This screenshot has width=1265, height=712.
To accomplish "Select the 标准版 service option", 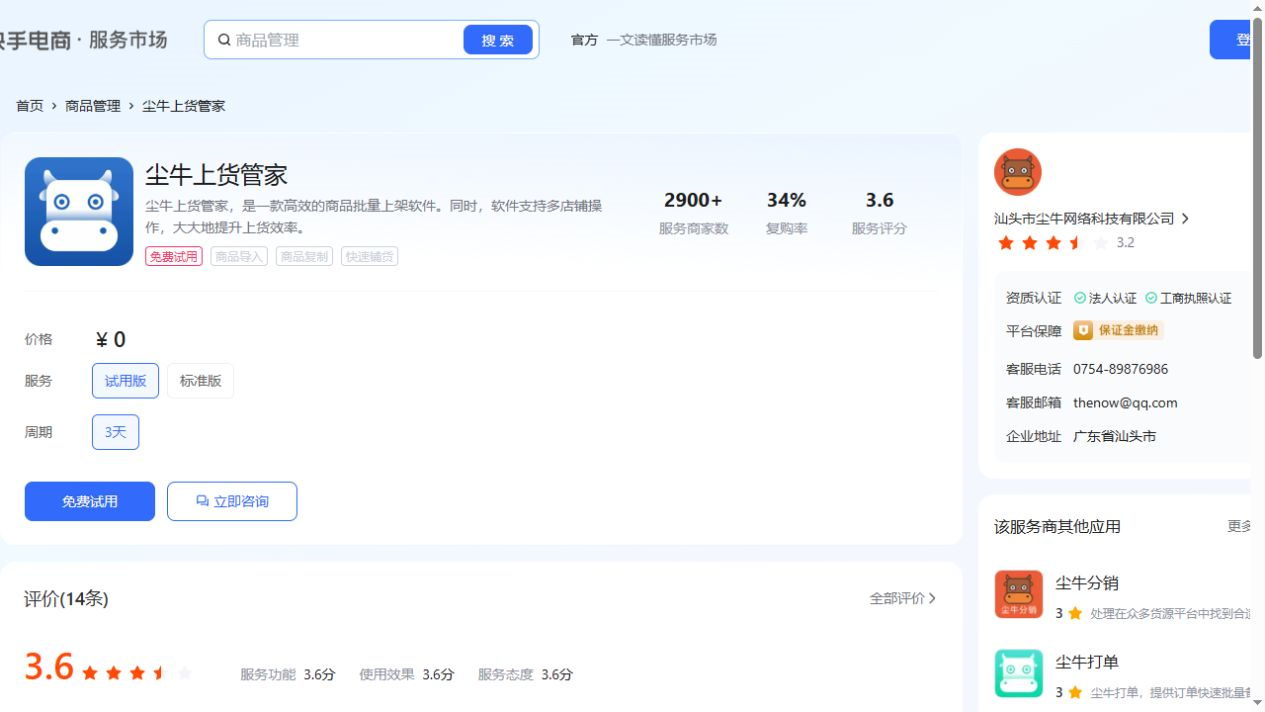I will pos(200,381).
